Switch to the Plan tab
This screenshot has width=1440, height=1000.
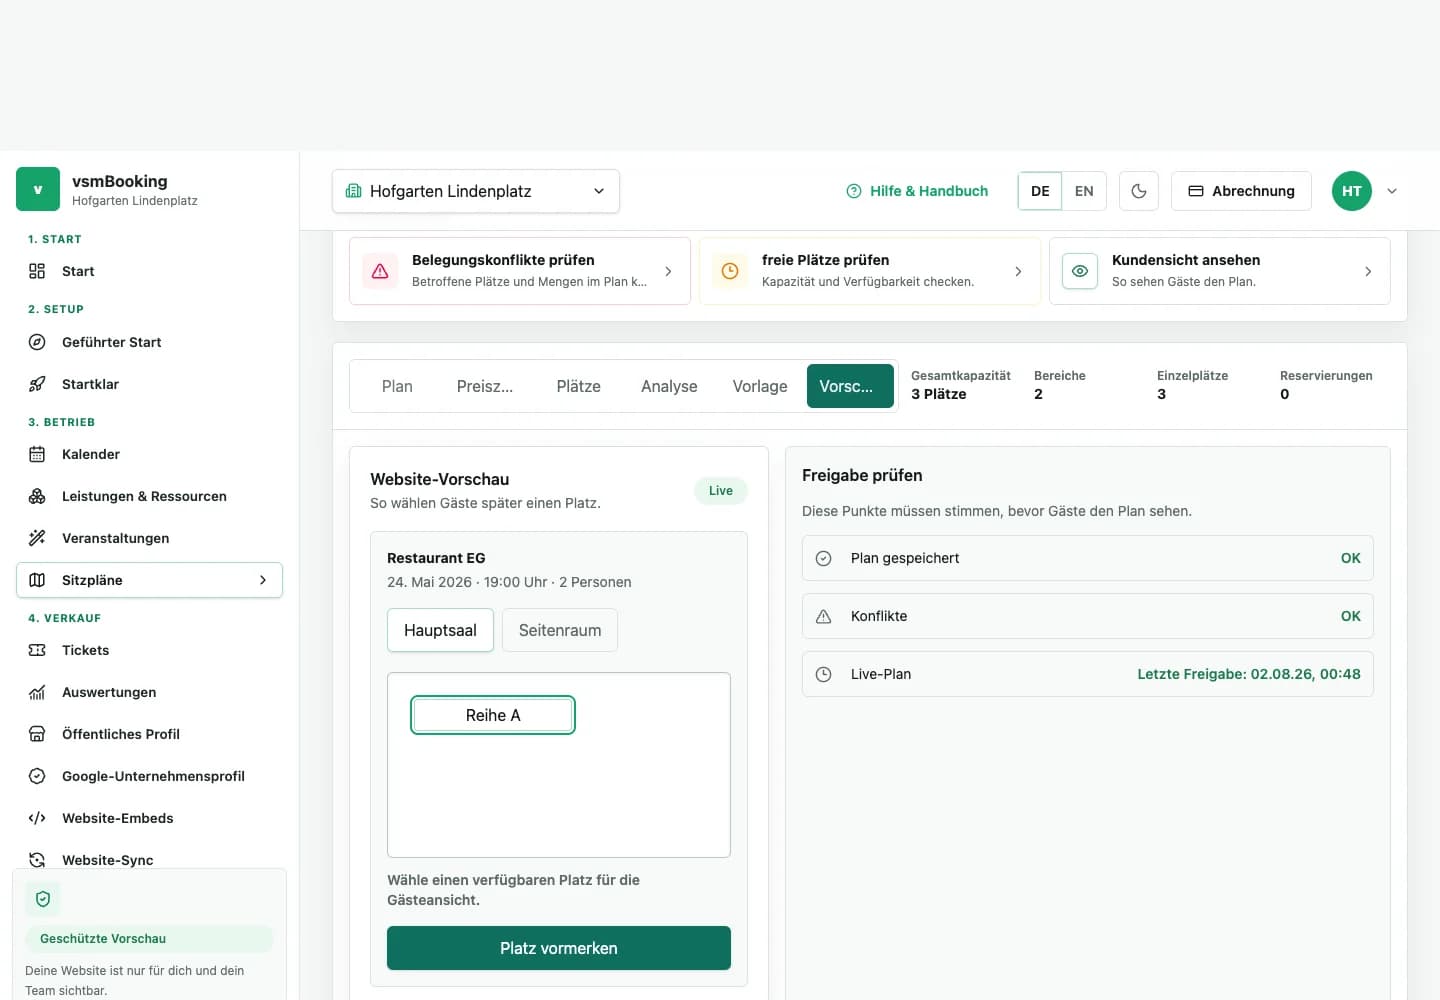tap(397, 386)
